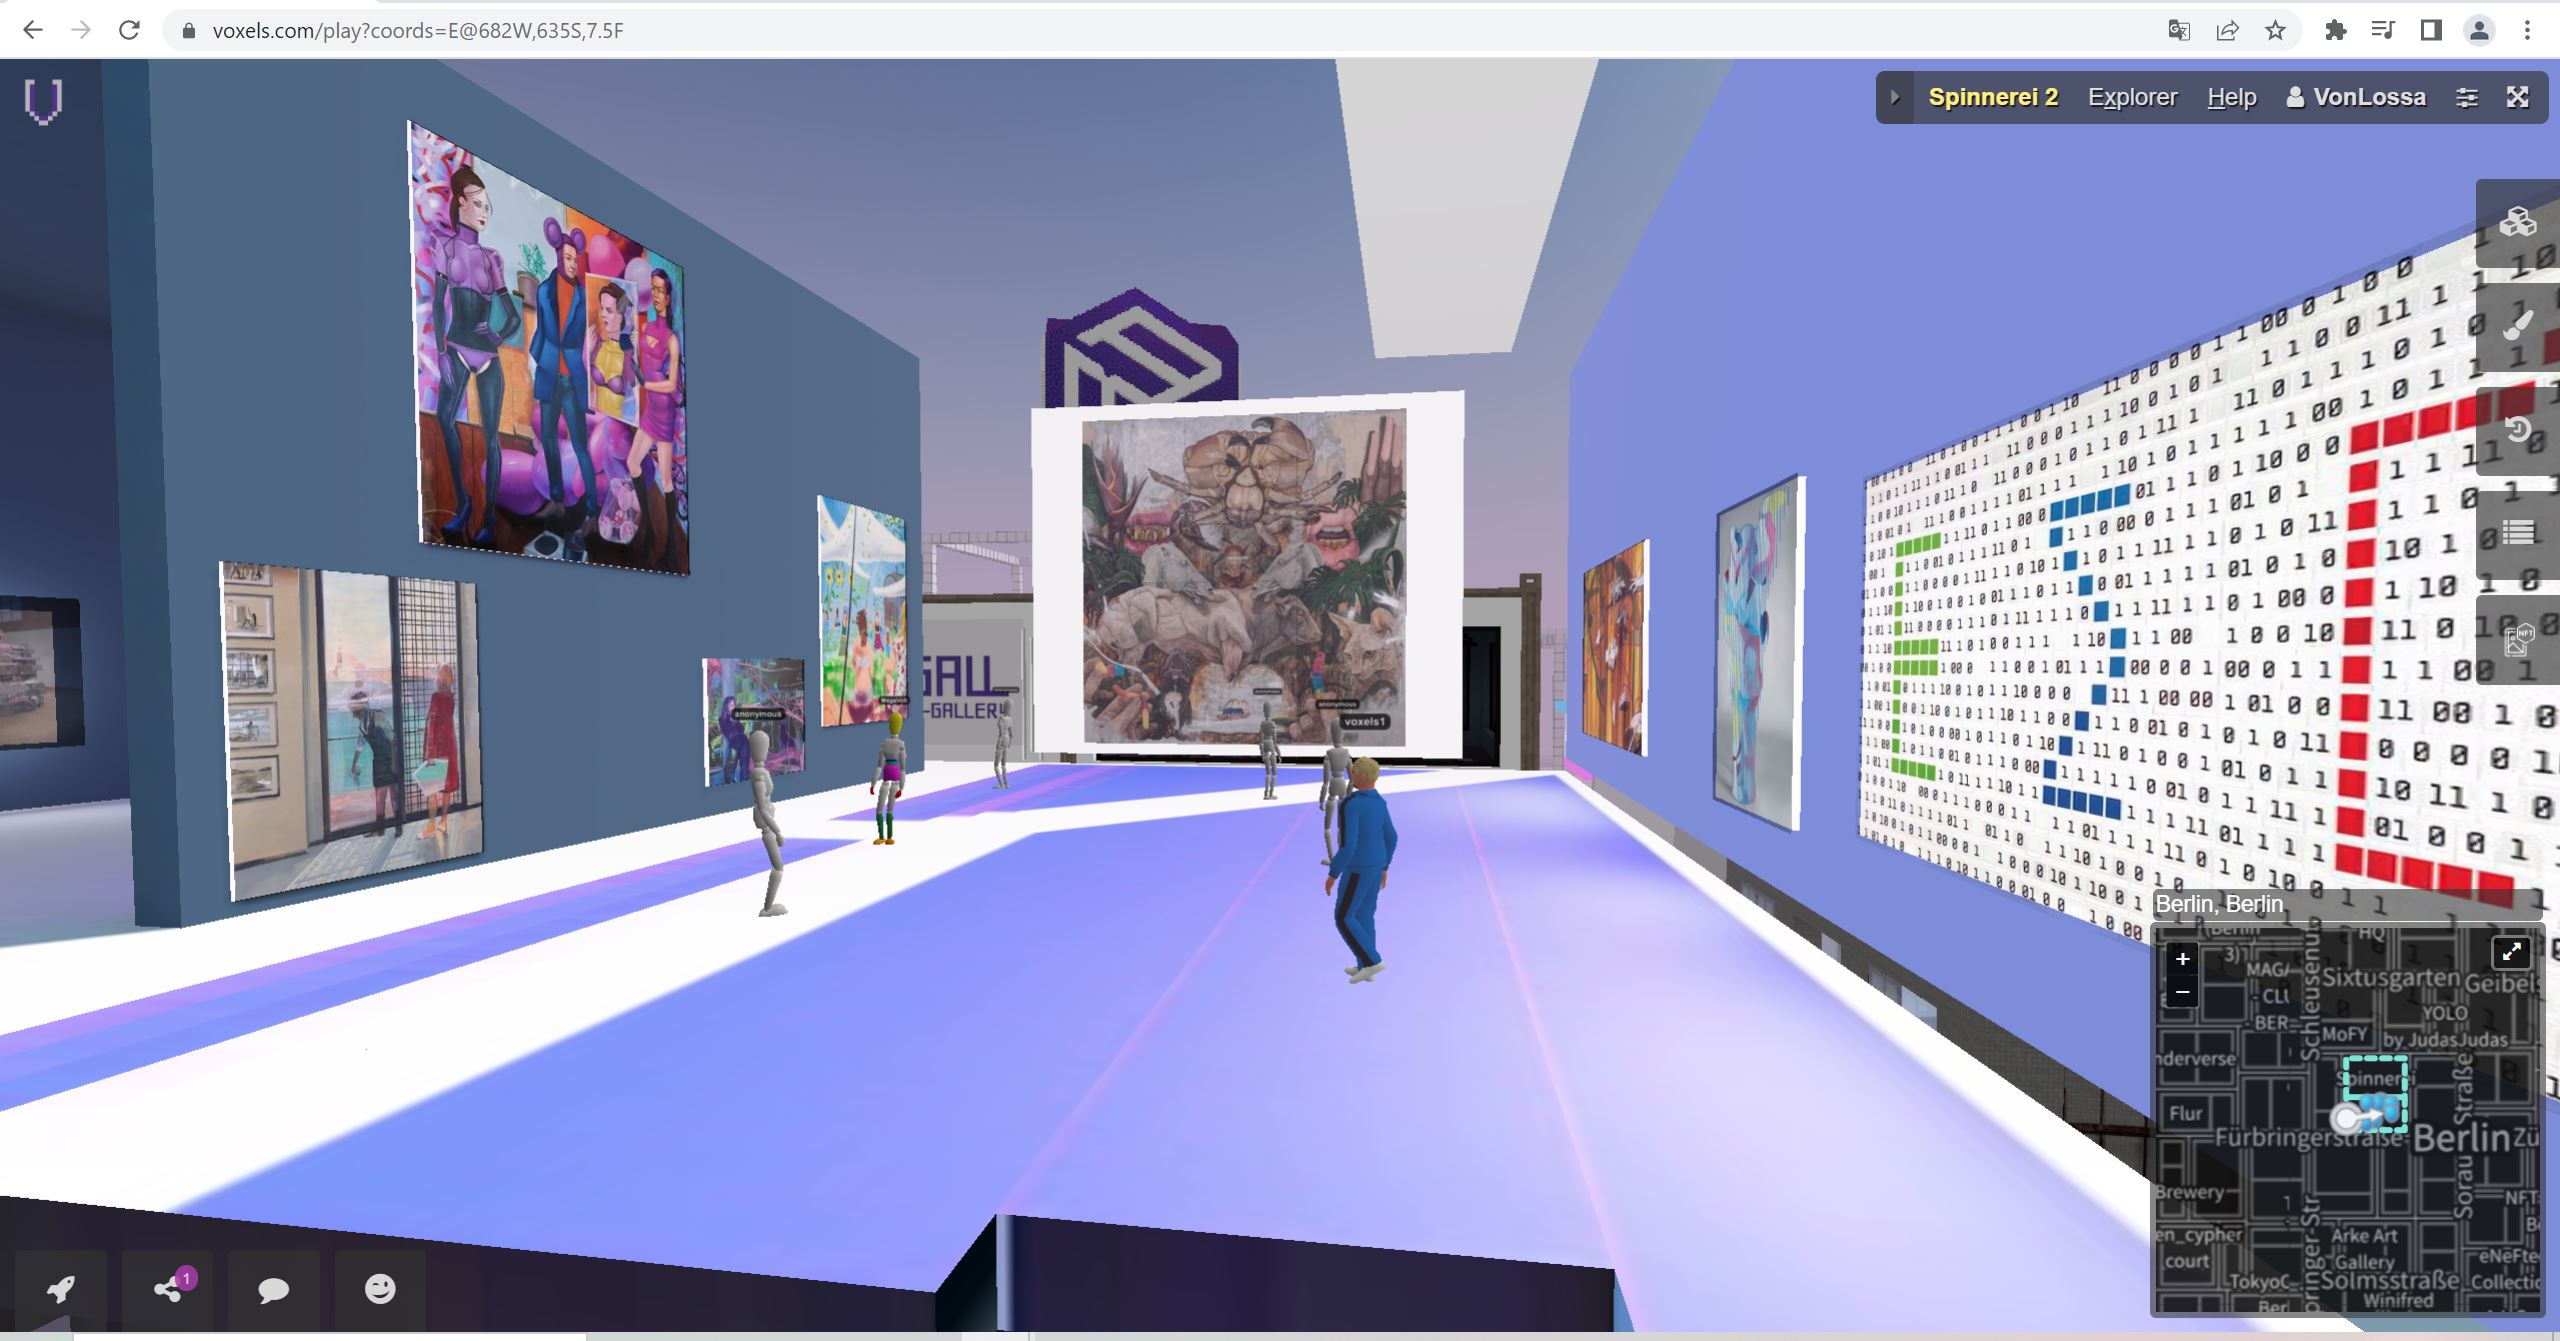Screen dimensions: 2560x1341
Task: Click the Google Translate icon in address bar
Action: click(x=2179, y=30)
